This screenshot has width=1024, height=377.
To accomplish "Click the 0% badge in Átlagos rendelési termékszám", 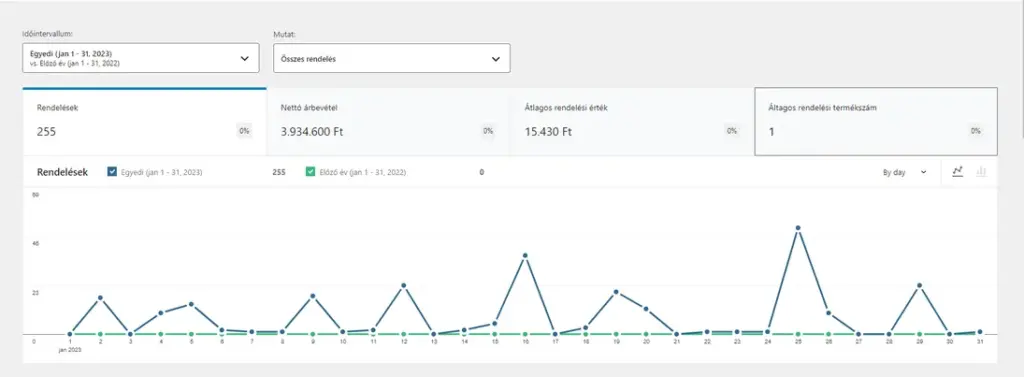I will pos(975,131).
